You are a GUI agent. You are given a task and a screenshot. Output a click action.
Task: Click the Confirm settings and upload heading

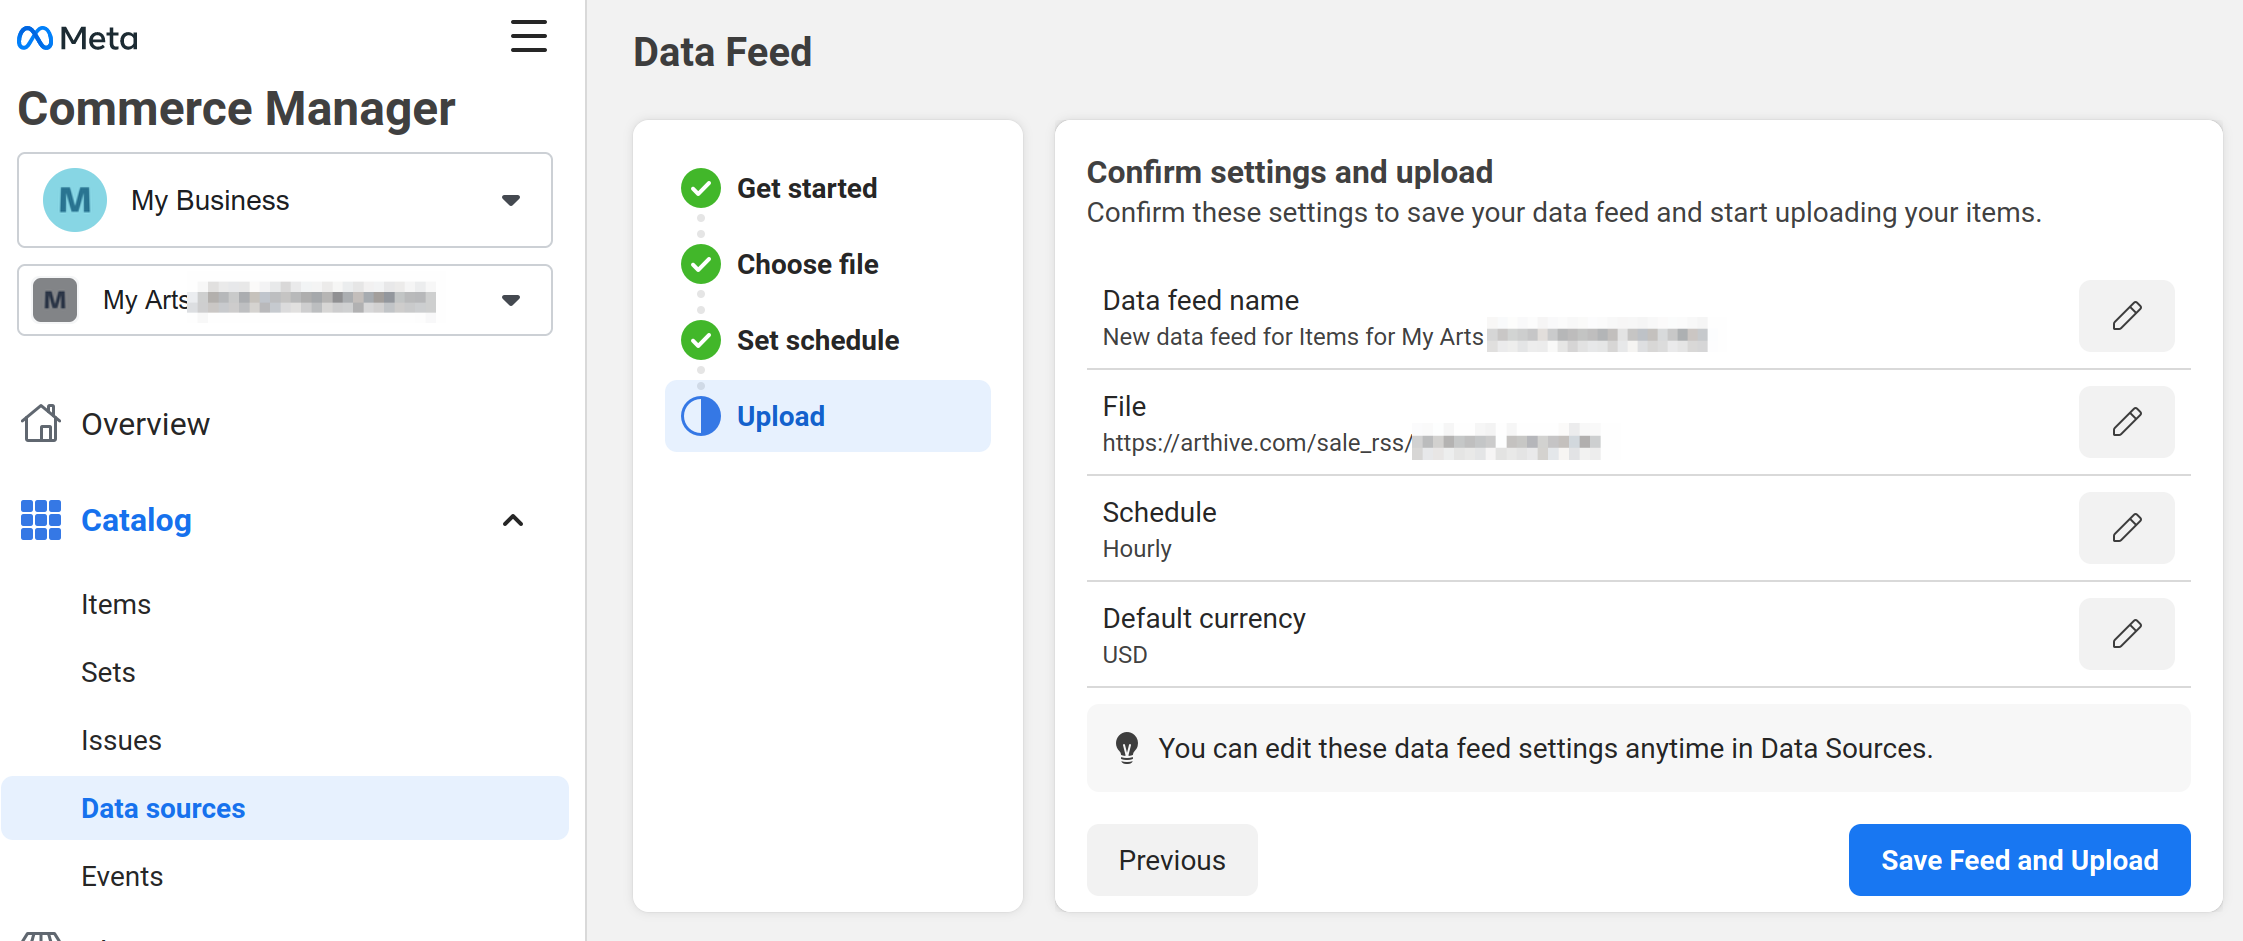click(1290, 172)
